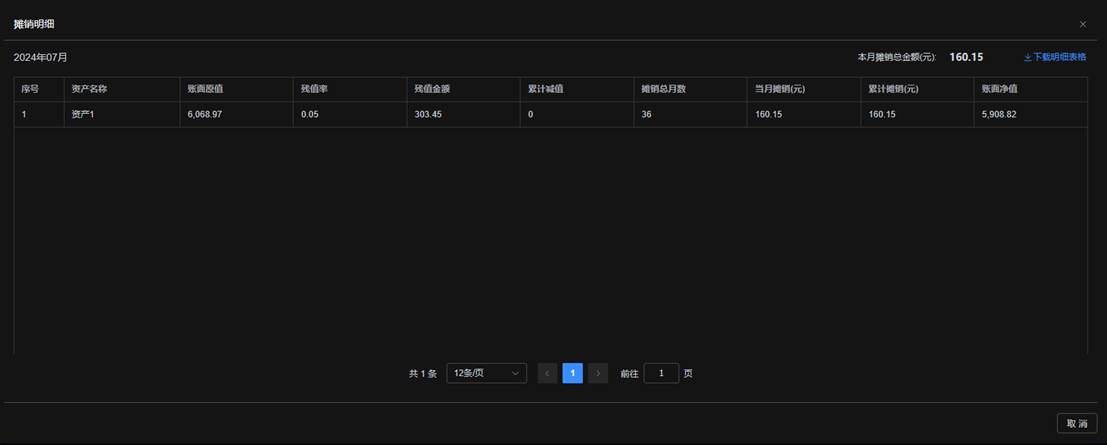Click the 累计摊销(元) column header

point(893,89)
